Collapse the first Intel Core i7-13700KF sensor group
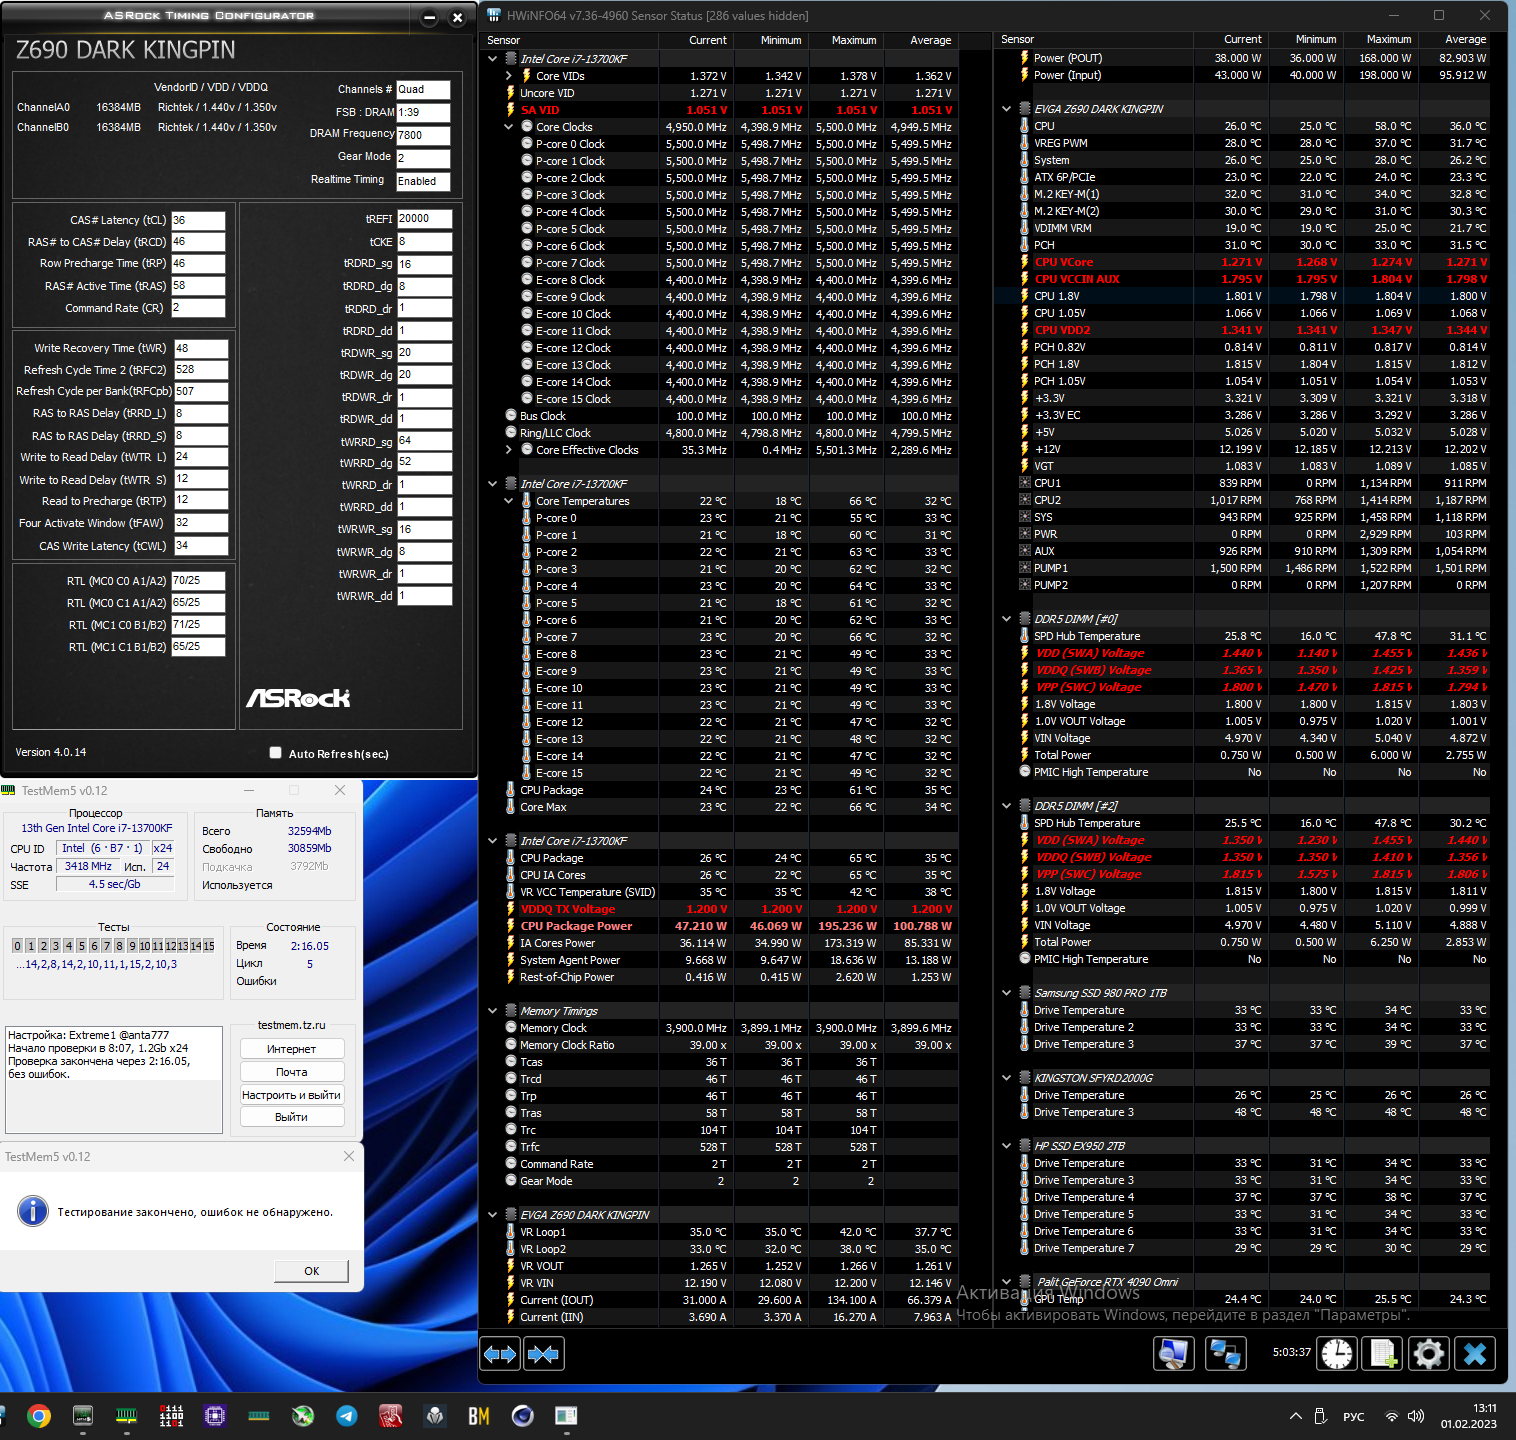 point(493,59)
